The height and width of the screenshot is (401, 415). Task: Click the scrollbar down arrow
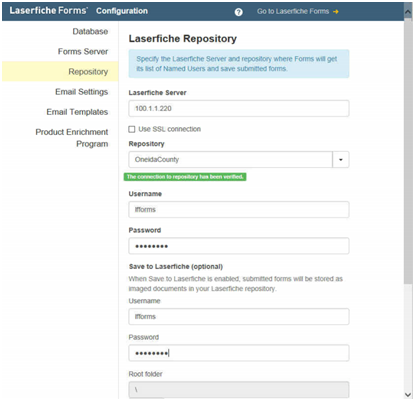408,394
